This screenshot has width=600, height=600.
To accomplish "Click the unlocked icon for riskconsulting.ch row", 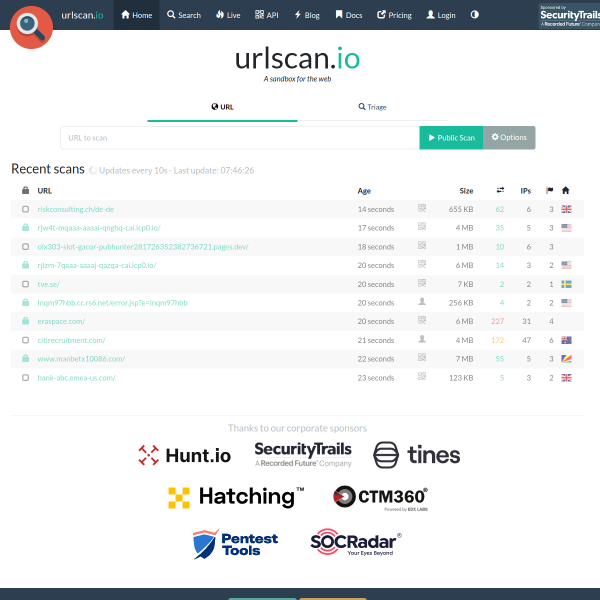I will tap(26, 209).
